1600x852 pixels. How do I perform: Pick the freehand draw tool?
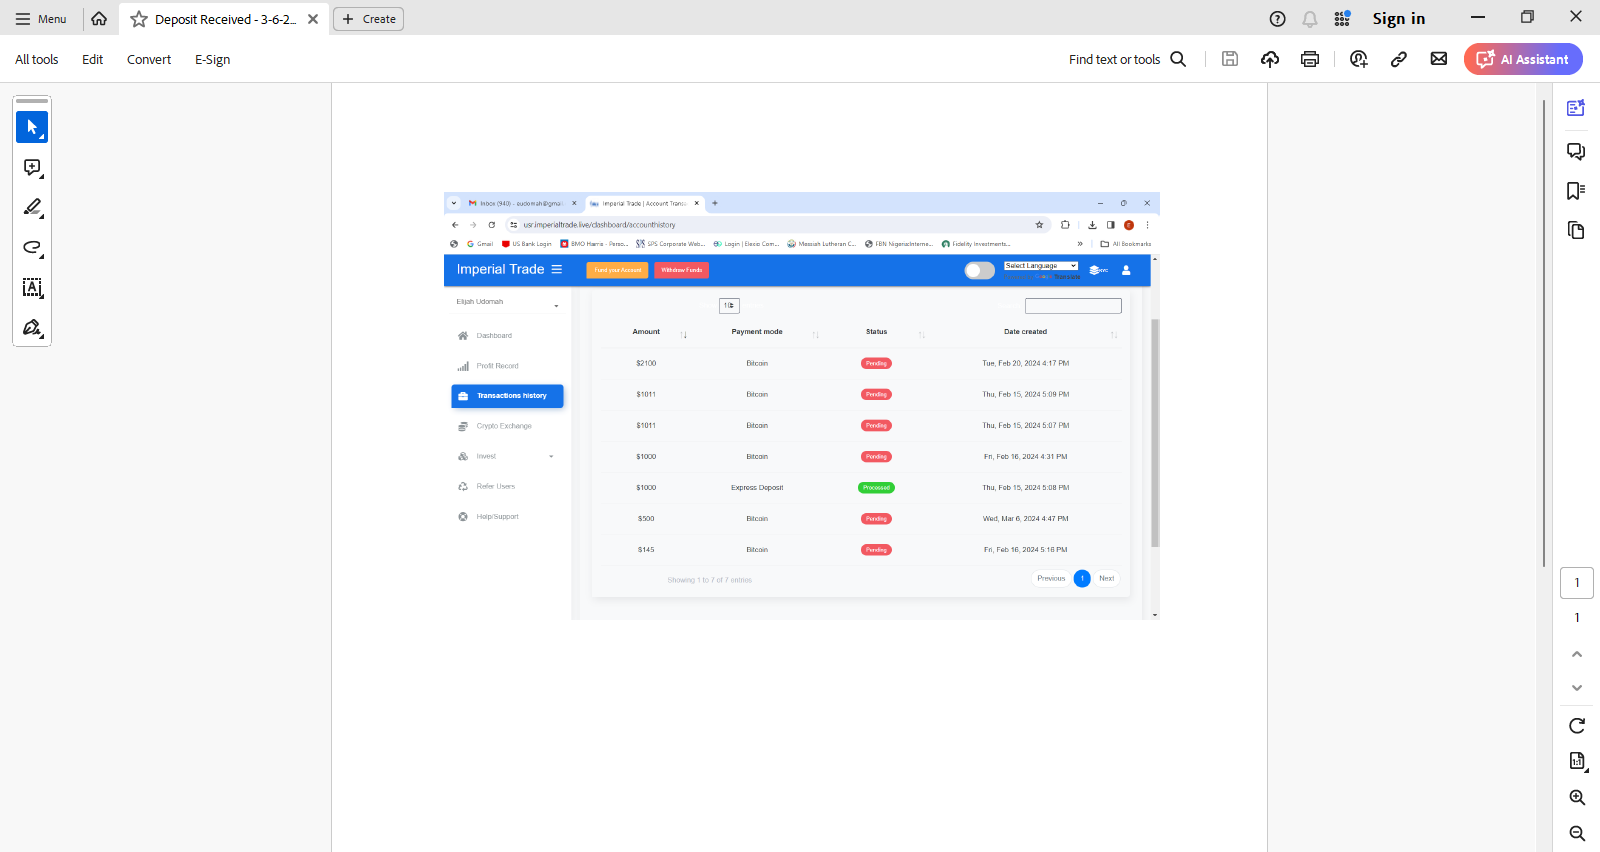coord(32,248)
